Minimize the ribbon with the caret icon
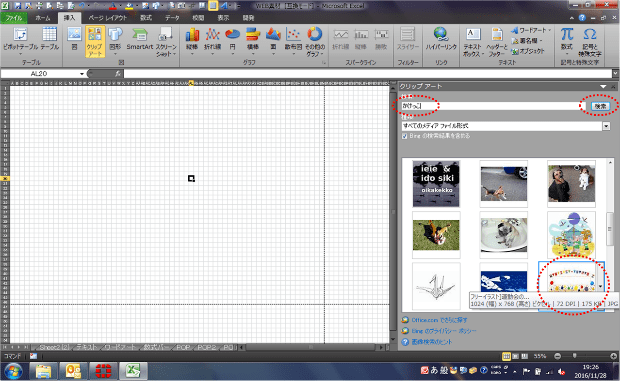620x381 pixels. pyautogui.click(x=572, y=18)
